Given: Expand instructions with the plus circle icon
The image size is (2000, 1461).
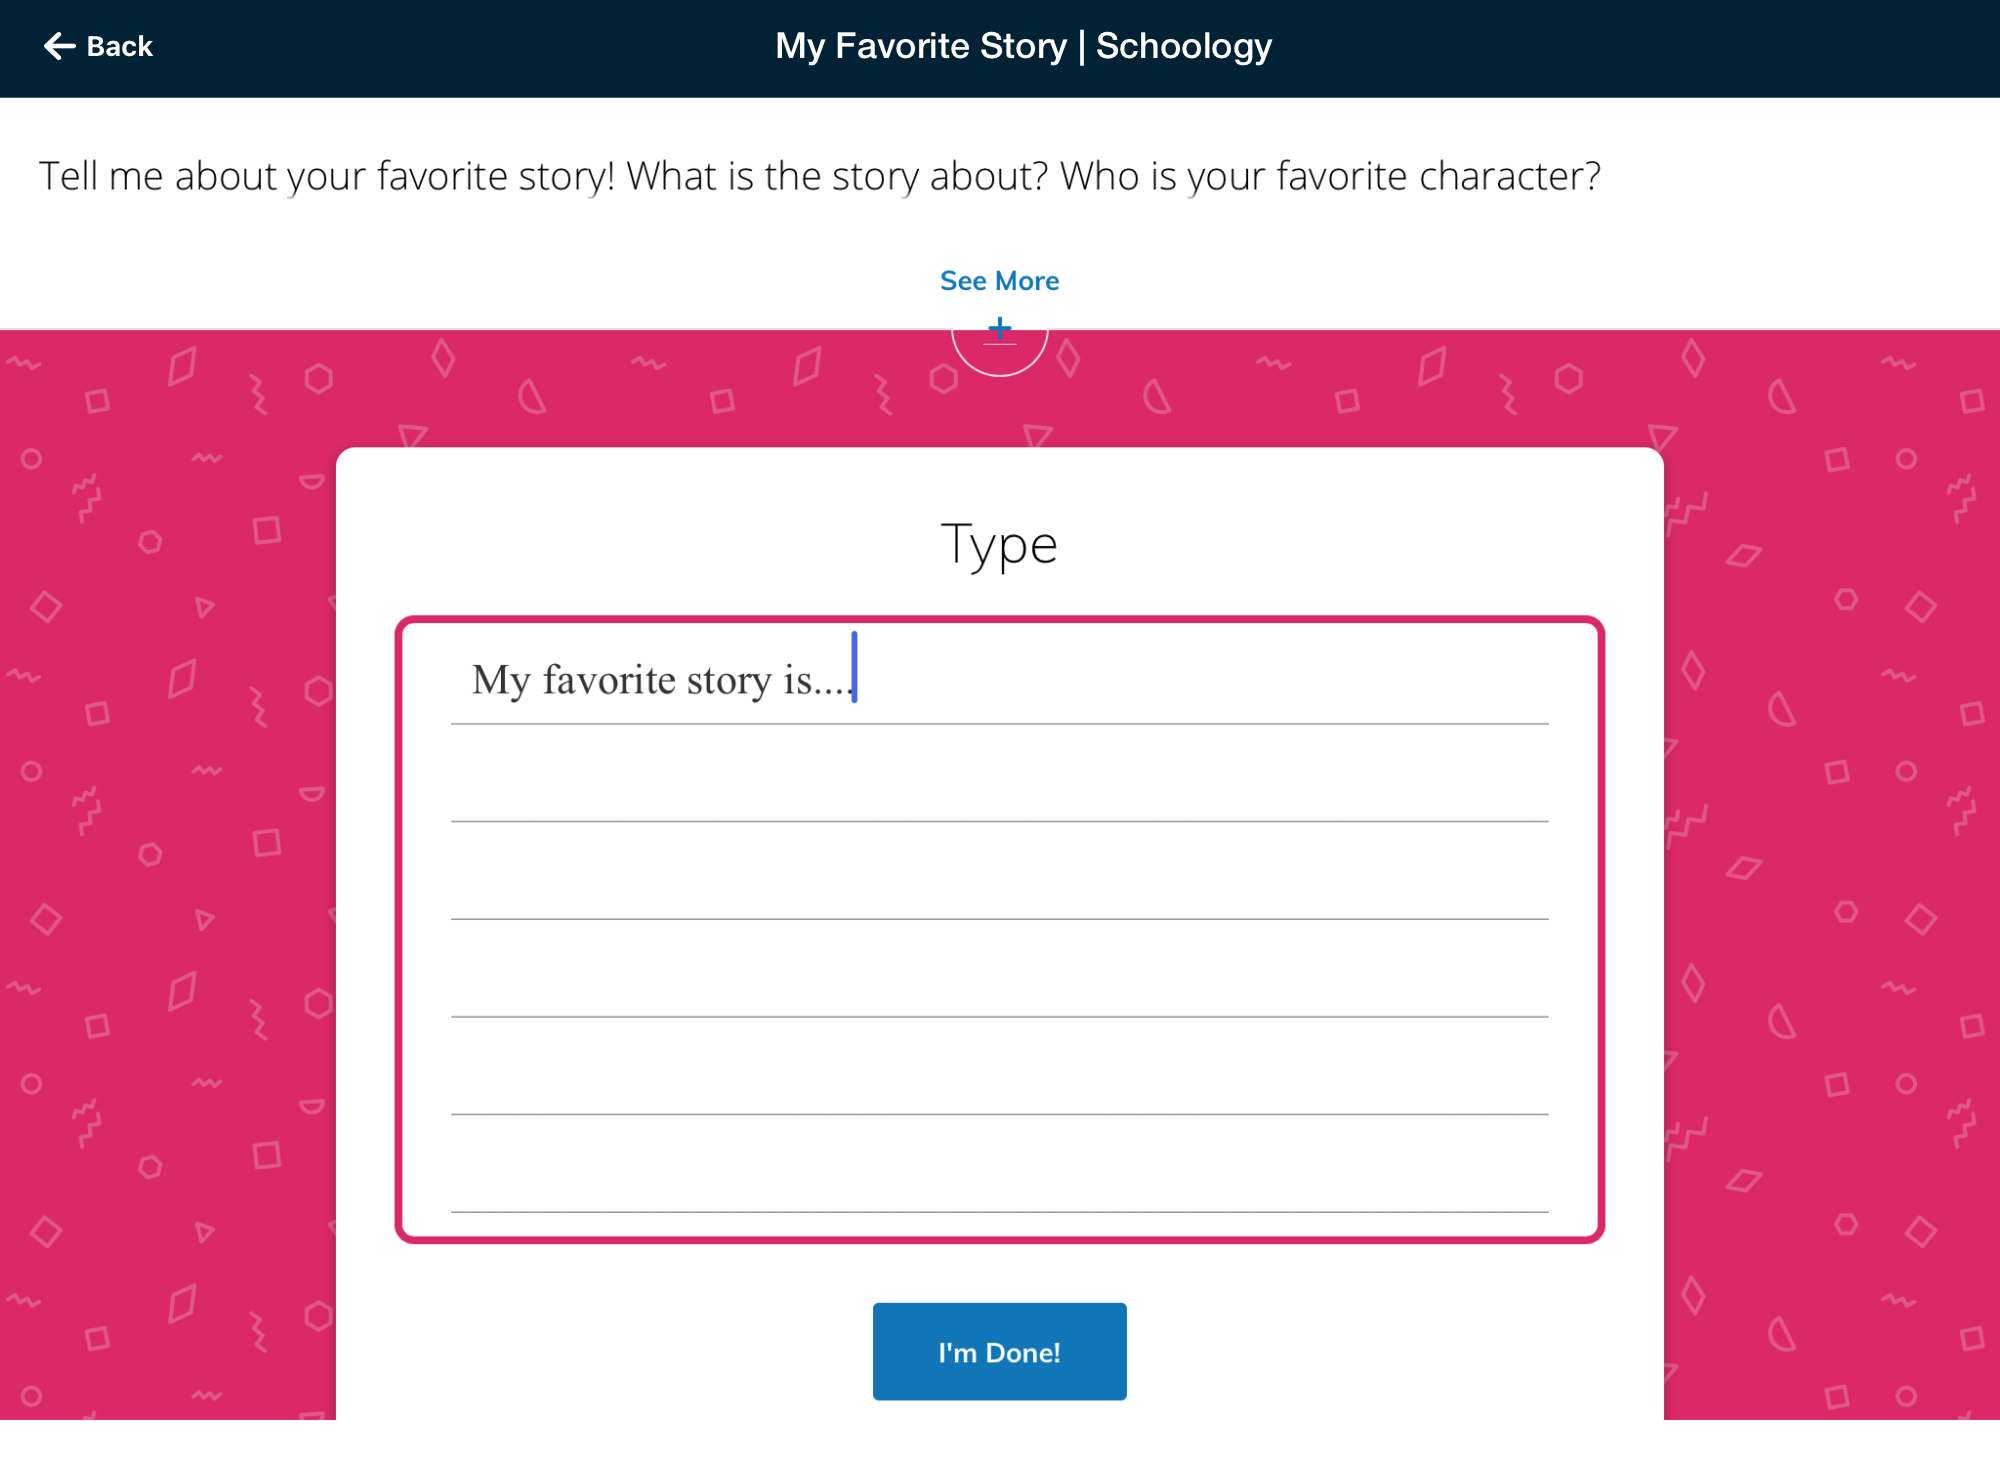Looking at the screenshot, I should 999,331.
